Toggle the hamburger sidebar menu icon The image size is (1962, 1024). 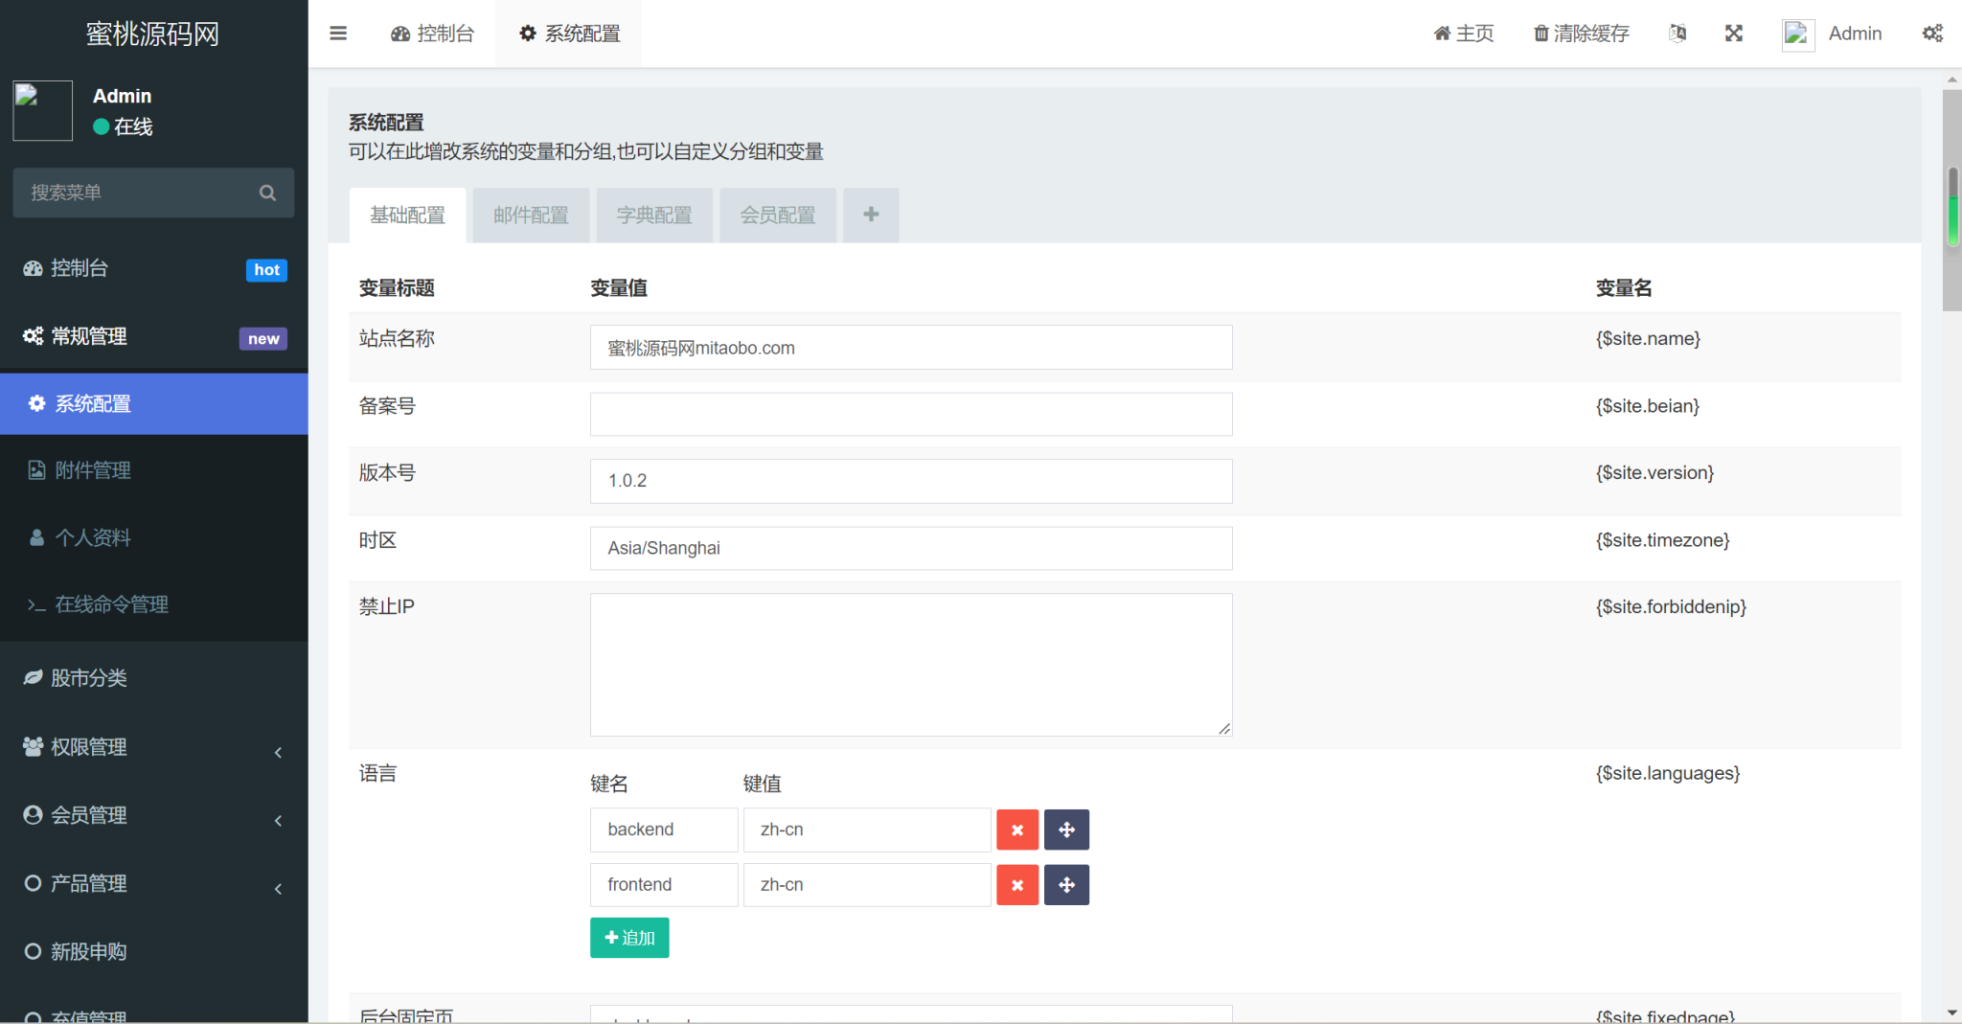(x=338, y=33)
